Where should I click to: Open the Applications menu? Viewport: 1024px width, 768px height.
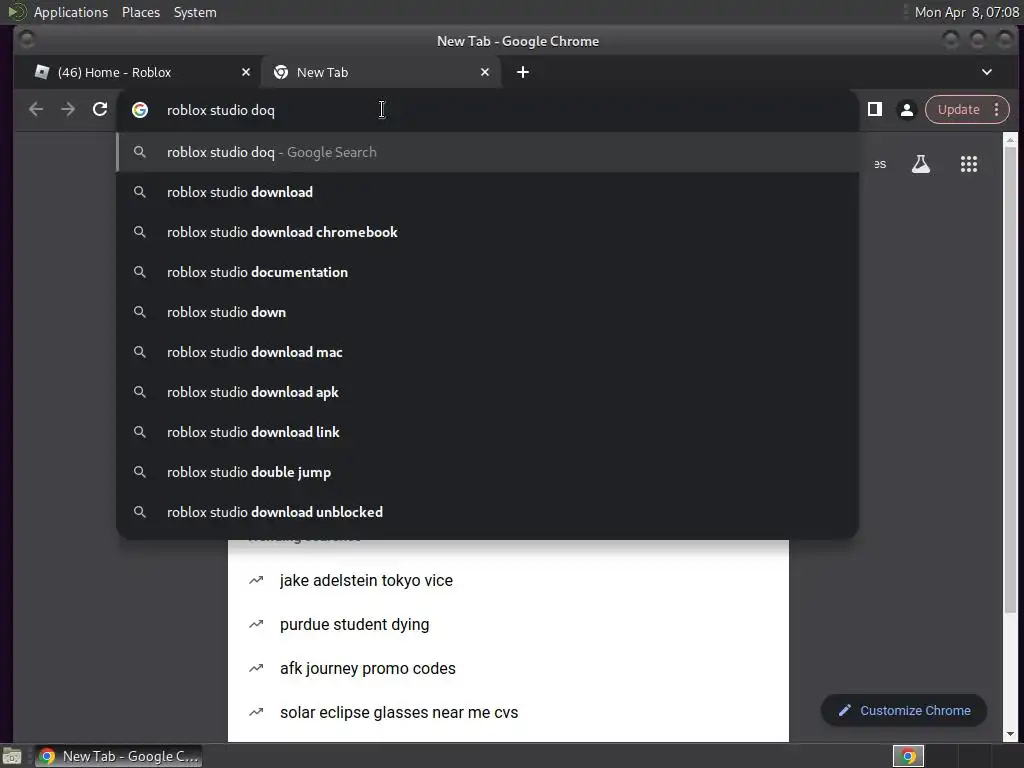coord(71,12)
